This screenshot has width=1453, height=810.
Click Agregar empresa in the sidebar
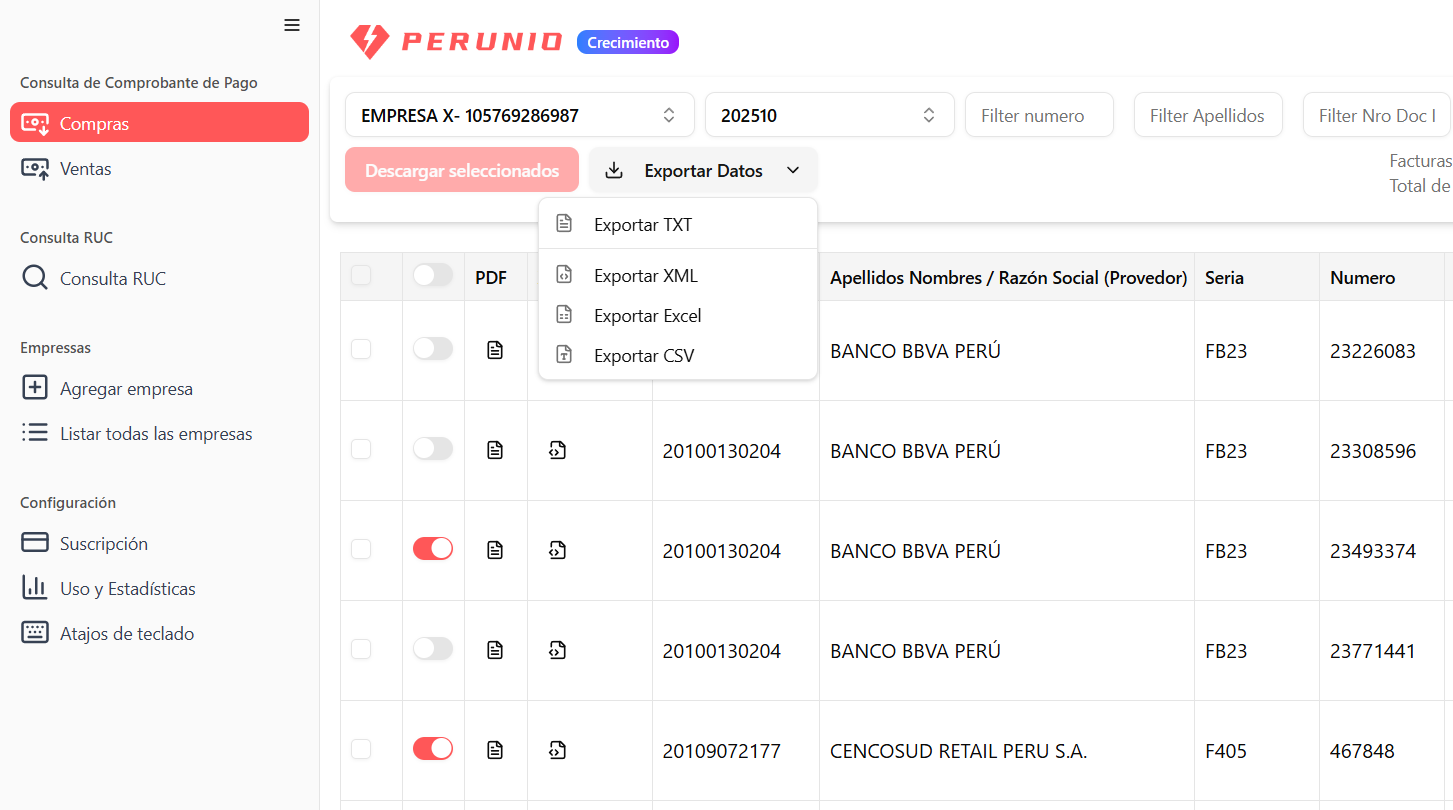(x=120, y=388)
